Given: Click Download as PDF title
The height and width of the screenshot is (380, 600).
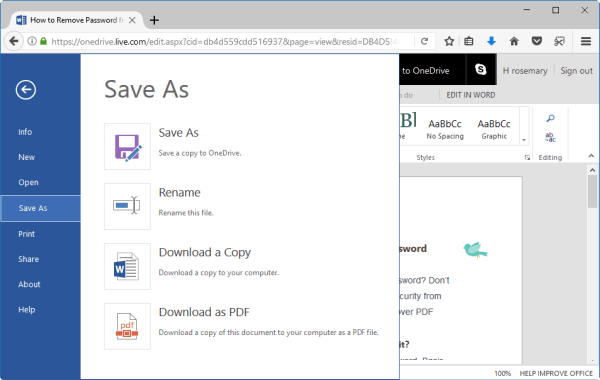Looking at the screenshot, I should pyautogui.click(x=204, y=312).
